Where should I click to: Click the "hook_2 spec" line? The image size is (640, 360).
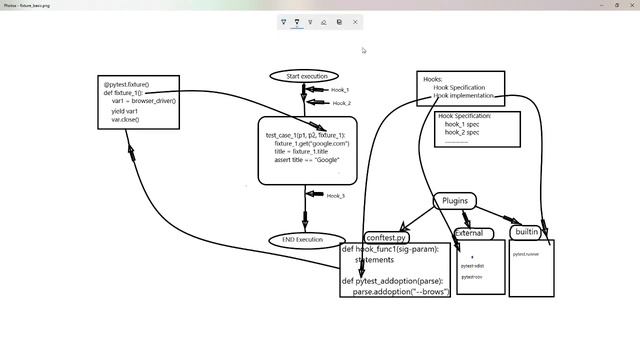coord(462,132)
